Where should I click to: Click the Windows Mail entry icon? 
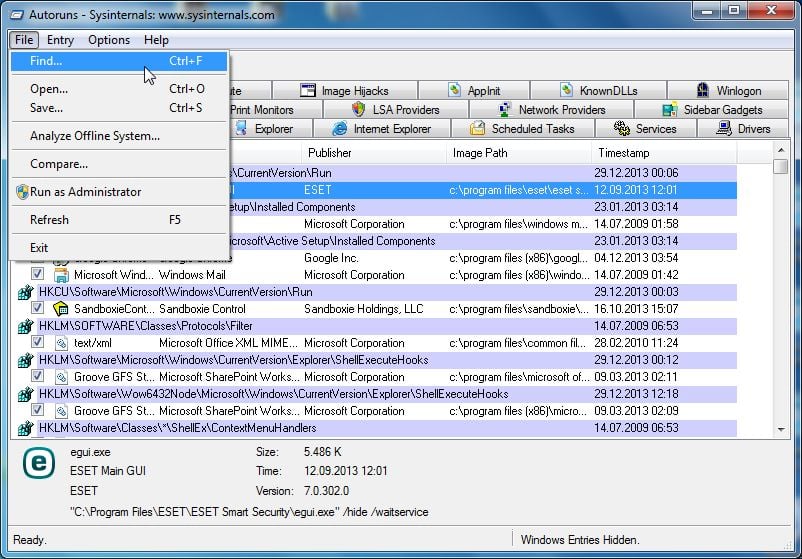point(61,275)
